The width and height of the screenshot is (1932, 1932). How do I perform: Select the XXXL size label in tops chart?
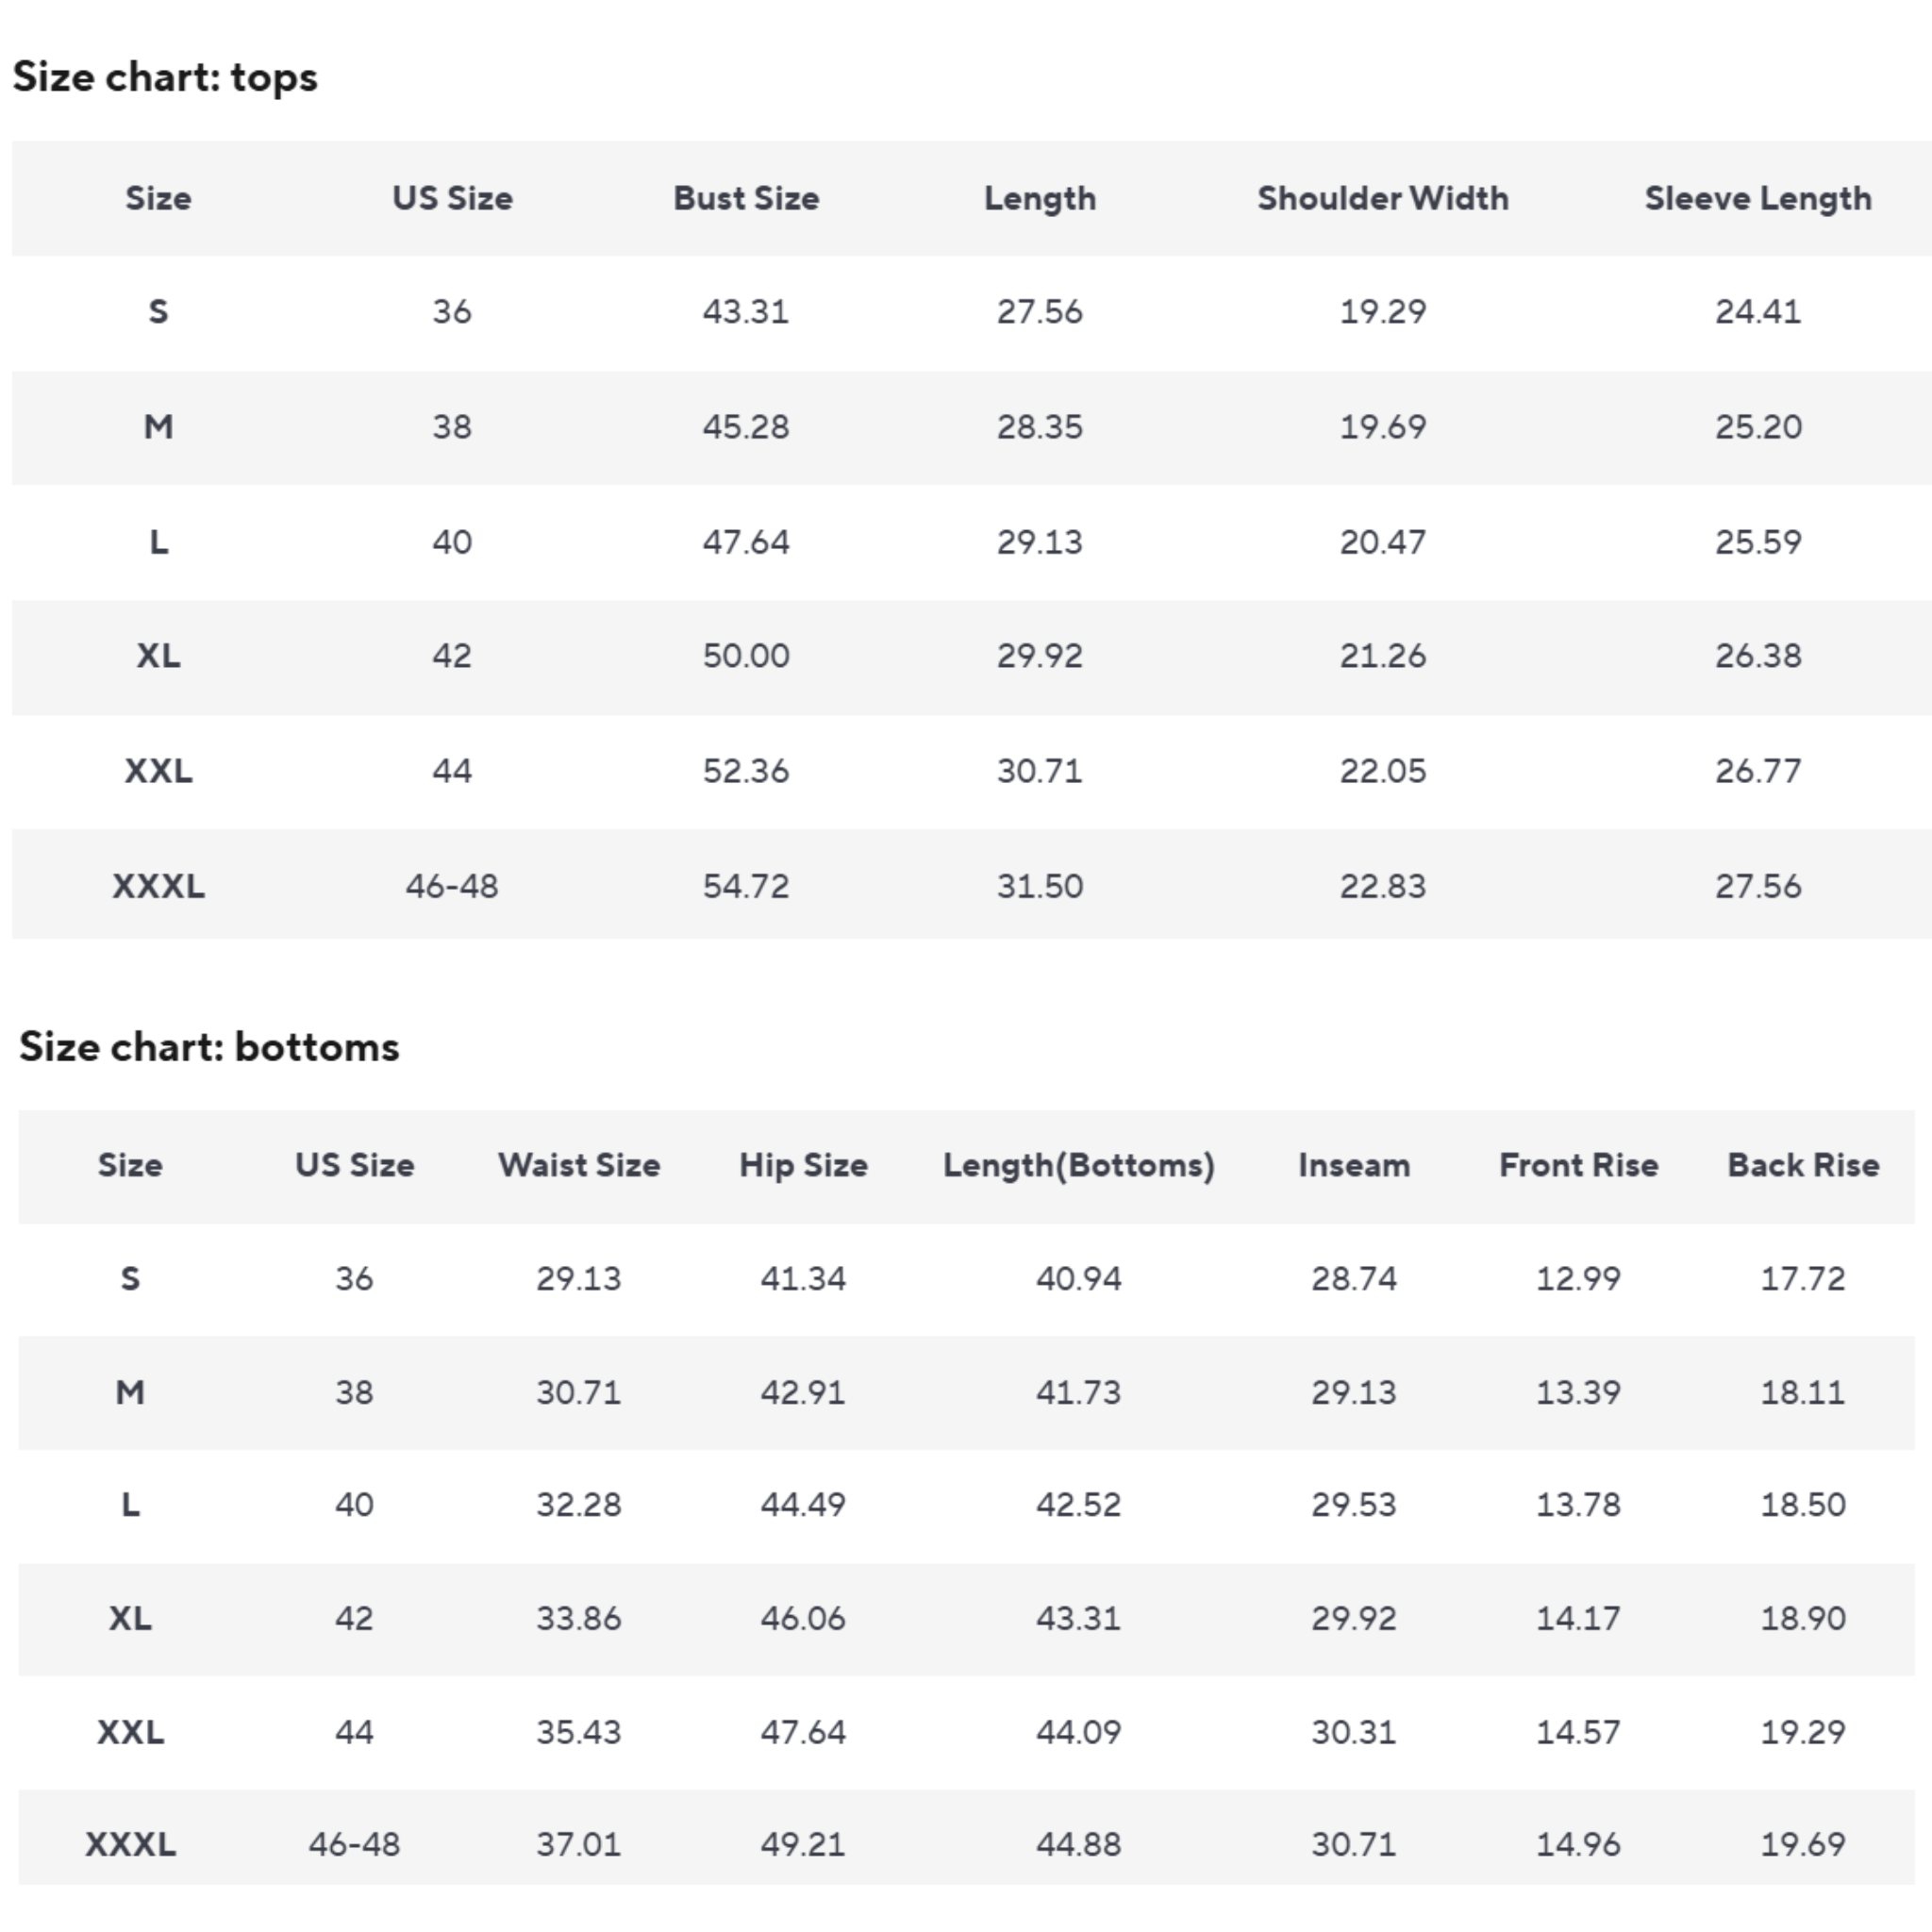[x=158, y=886]
